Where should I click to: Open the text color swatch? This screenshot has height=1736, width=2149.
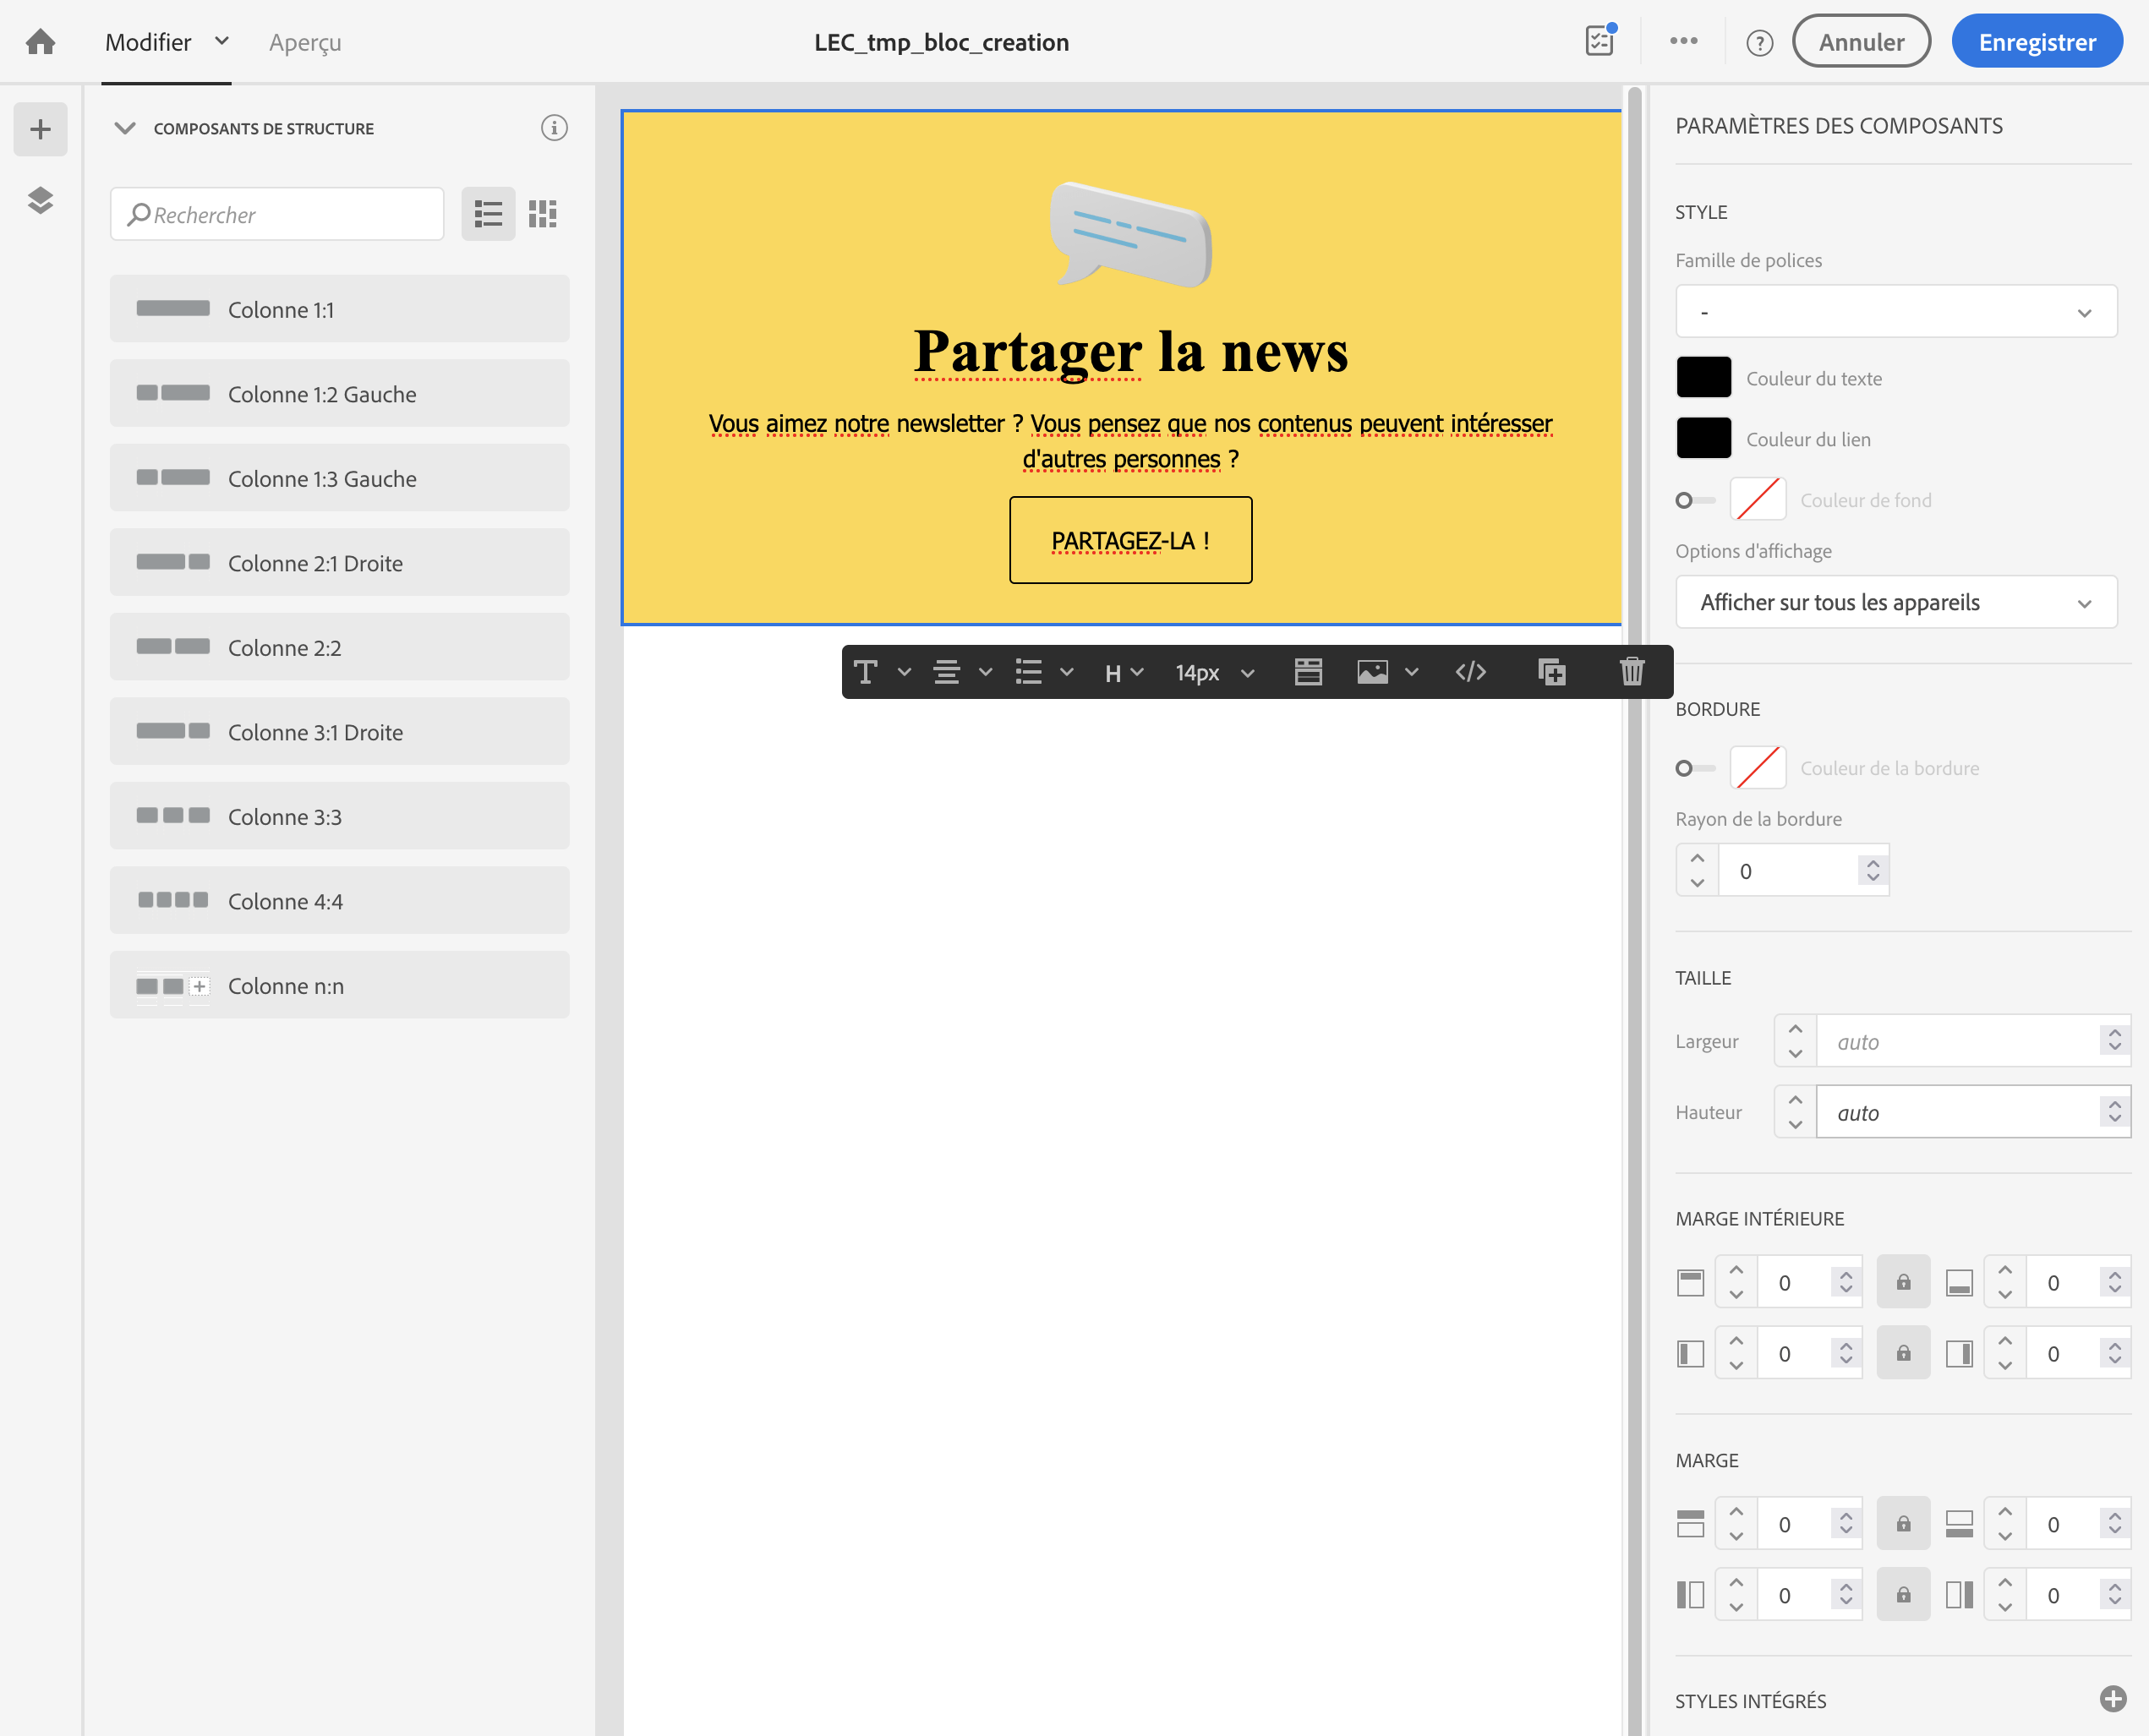1703,378
